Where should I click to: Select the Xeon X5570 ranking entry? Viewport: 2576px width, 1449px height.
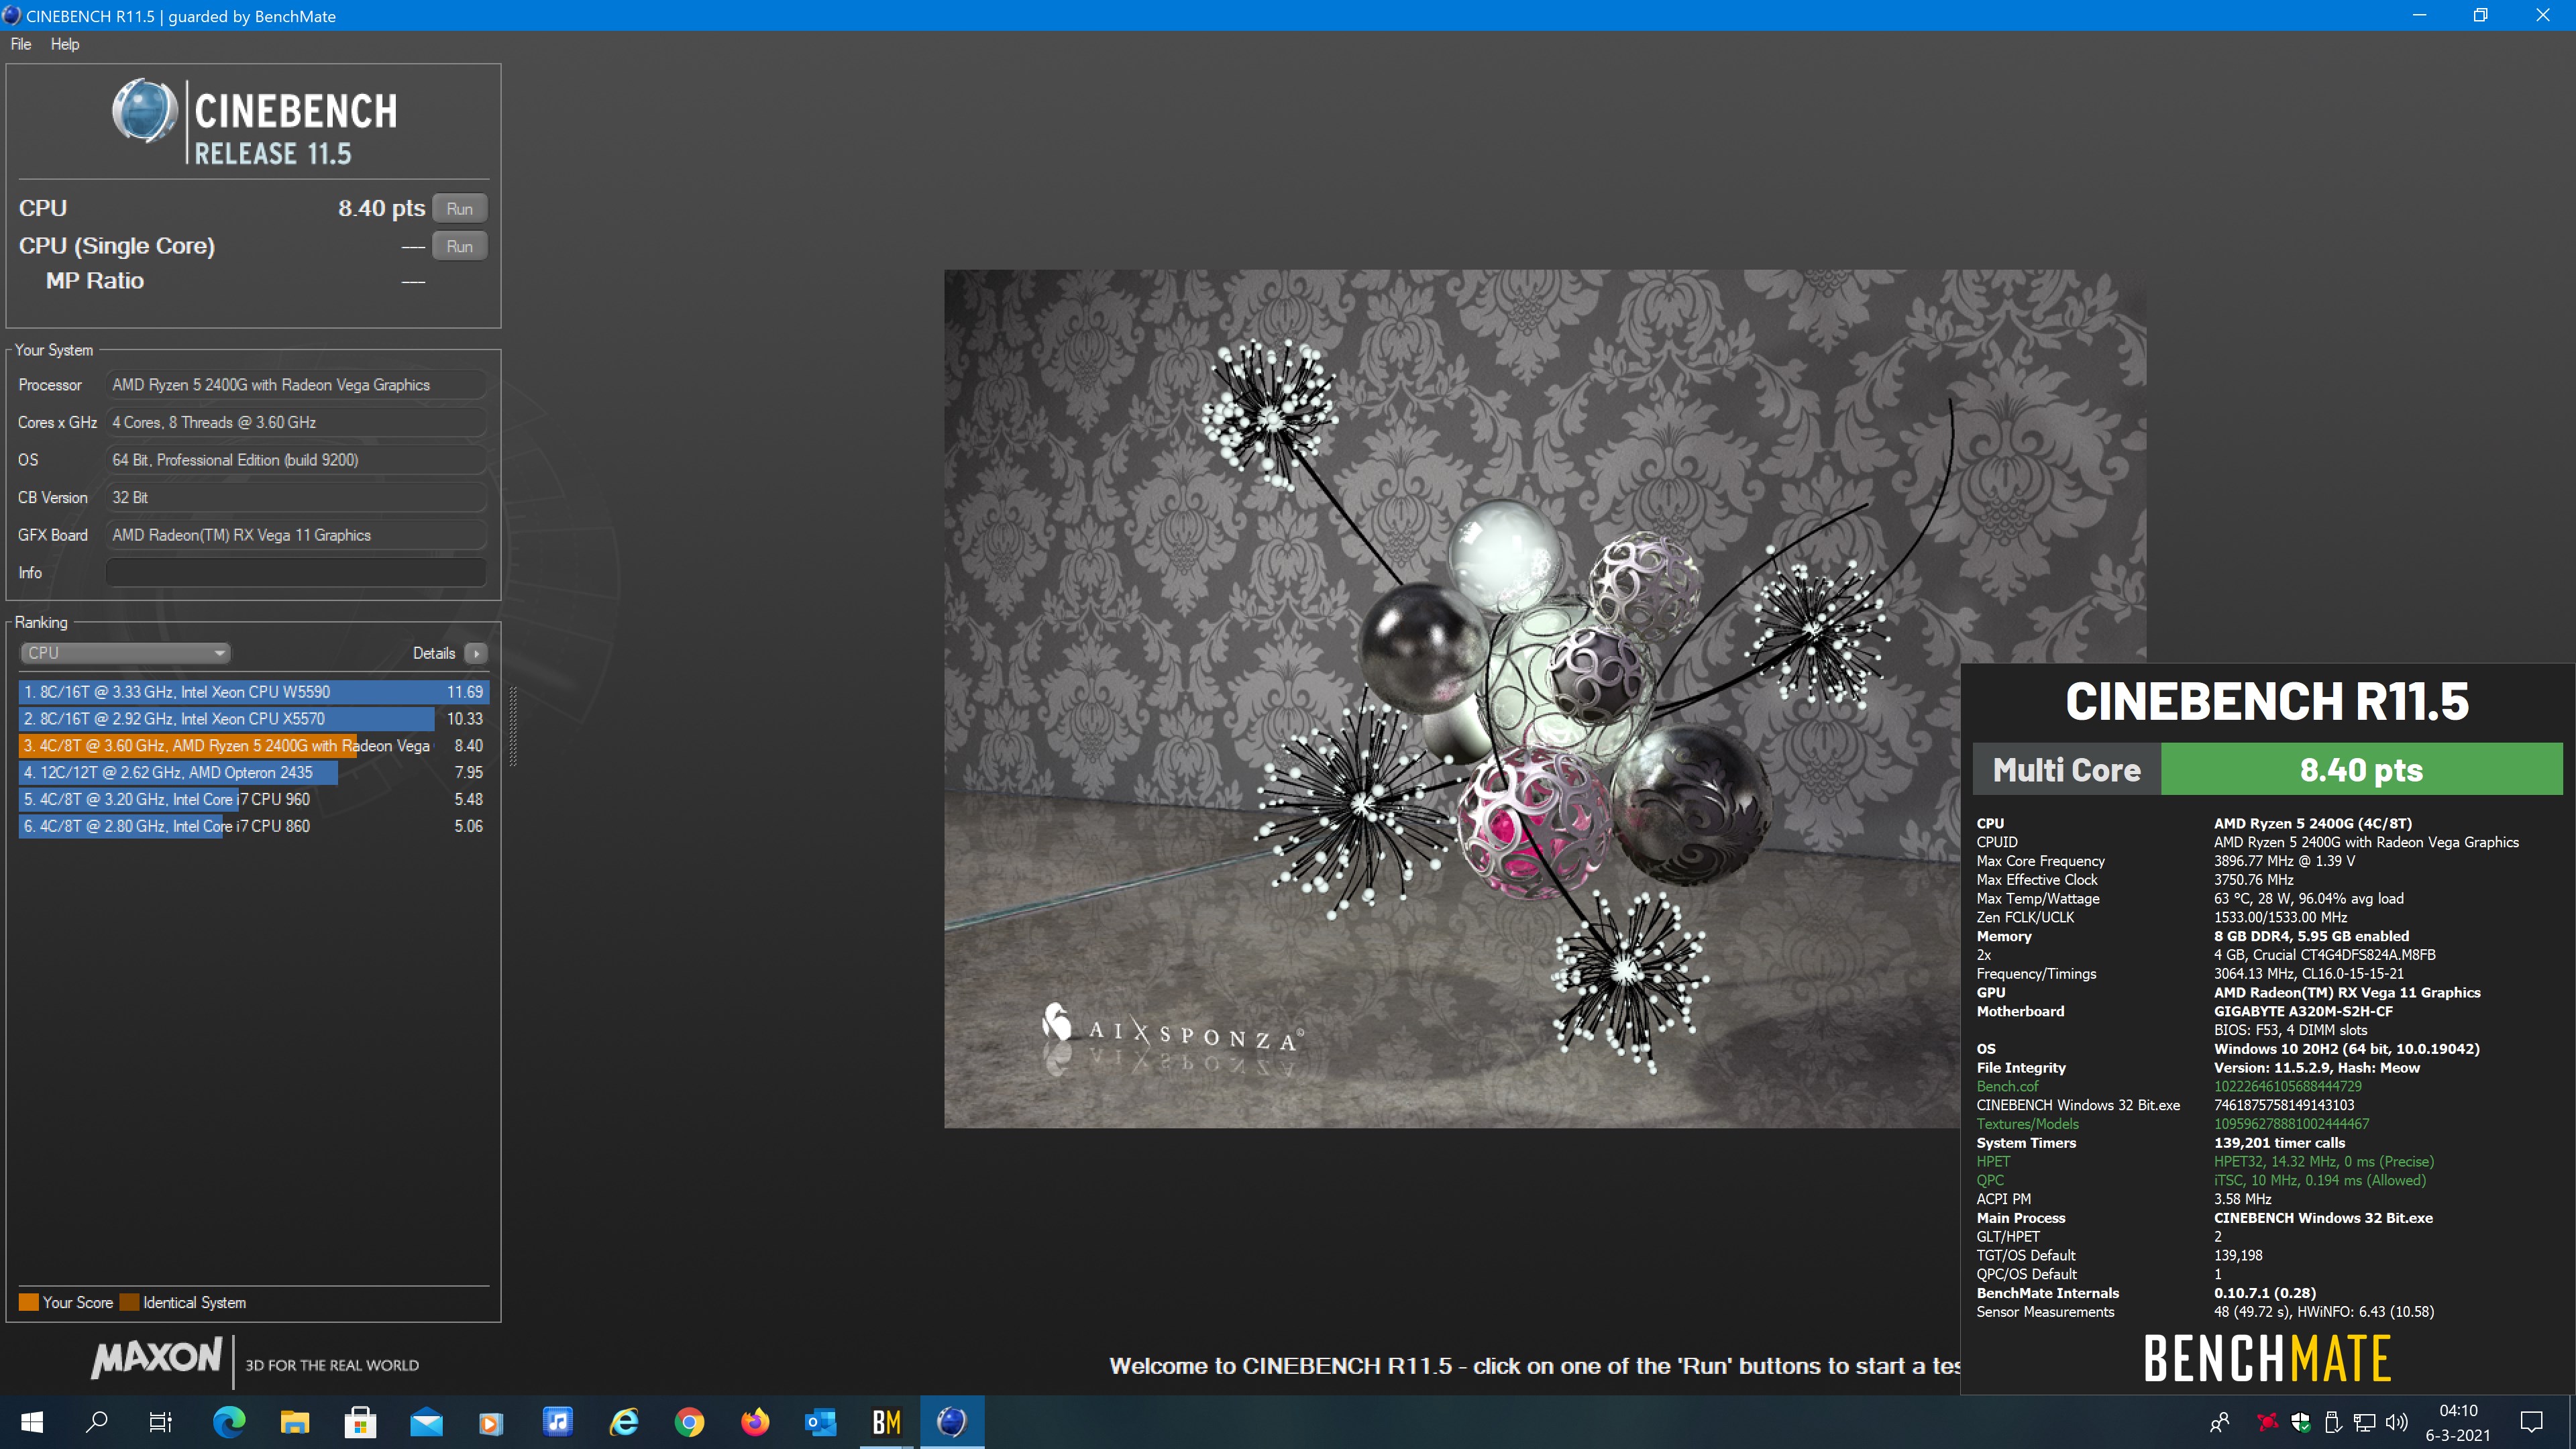253,719
